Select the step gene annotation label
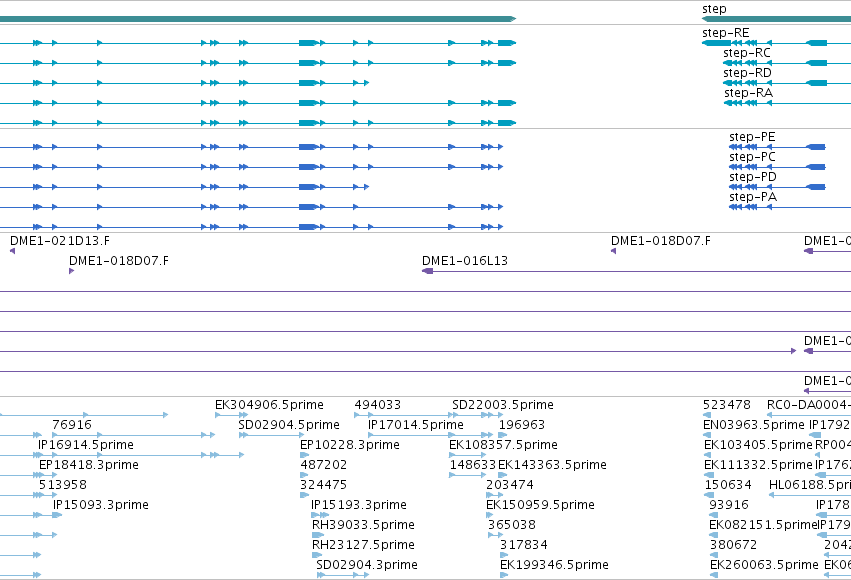Screen dimensions: 851x580 point(714,9)
